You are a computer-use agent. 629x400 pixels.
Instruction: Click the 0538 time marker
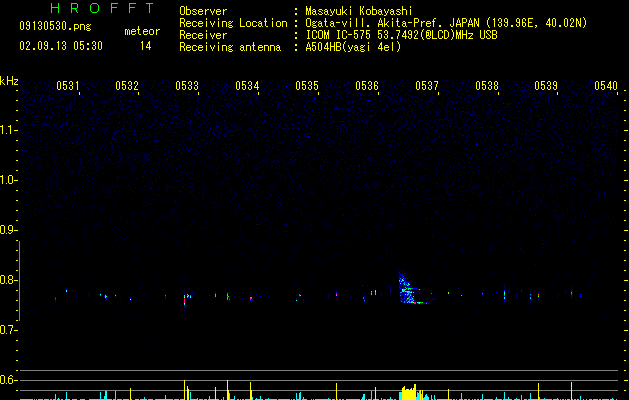(487, 86)
